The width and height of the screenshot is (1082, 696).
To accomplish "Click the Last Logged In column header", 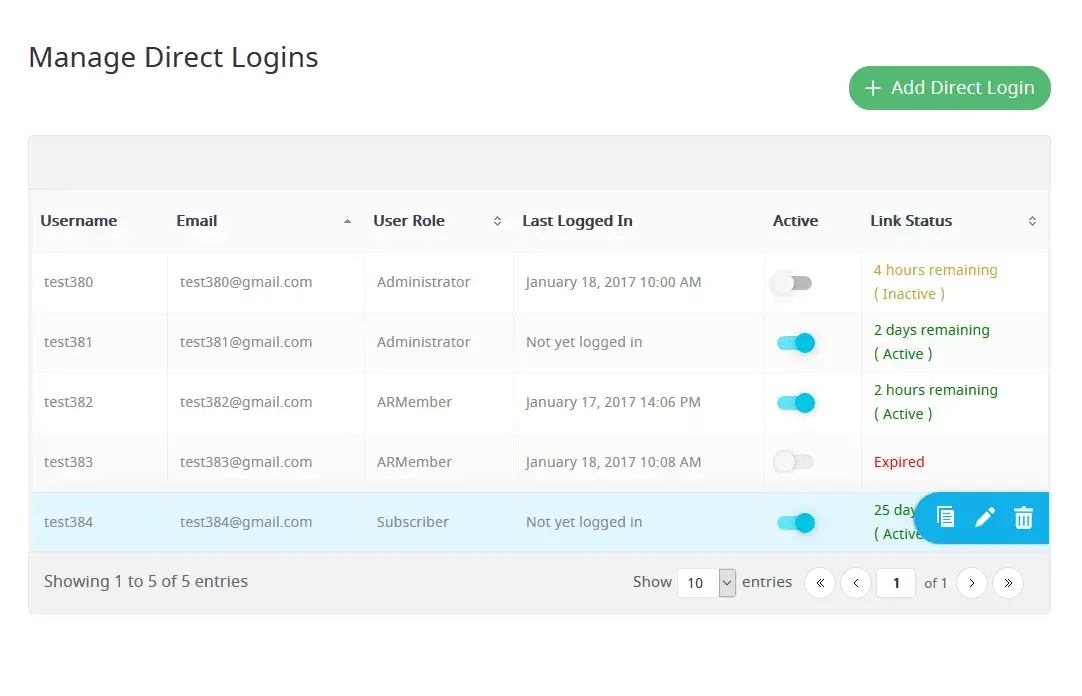I will 577,221.
